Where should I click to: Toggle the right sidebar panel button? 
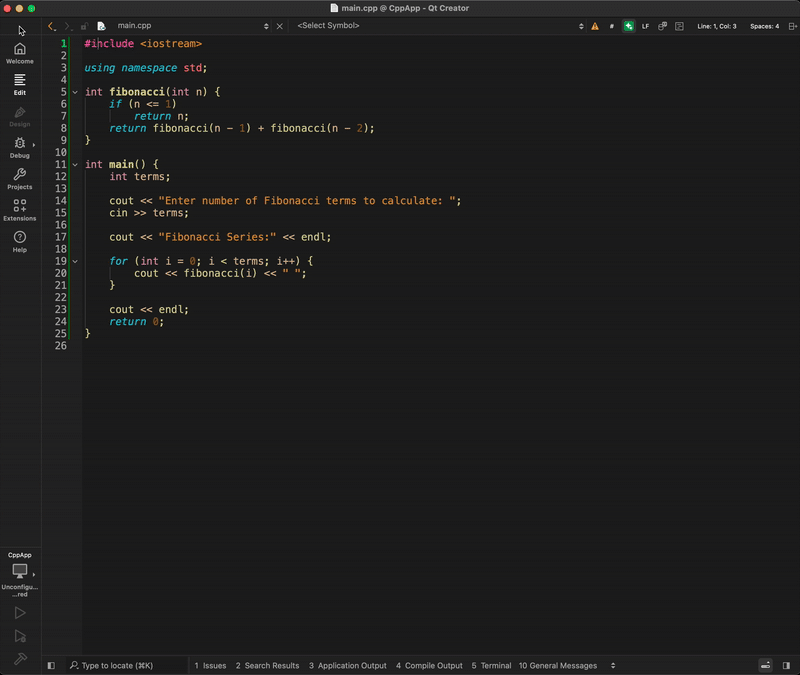(x=784, y=665)
